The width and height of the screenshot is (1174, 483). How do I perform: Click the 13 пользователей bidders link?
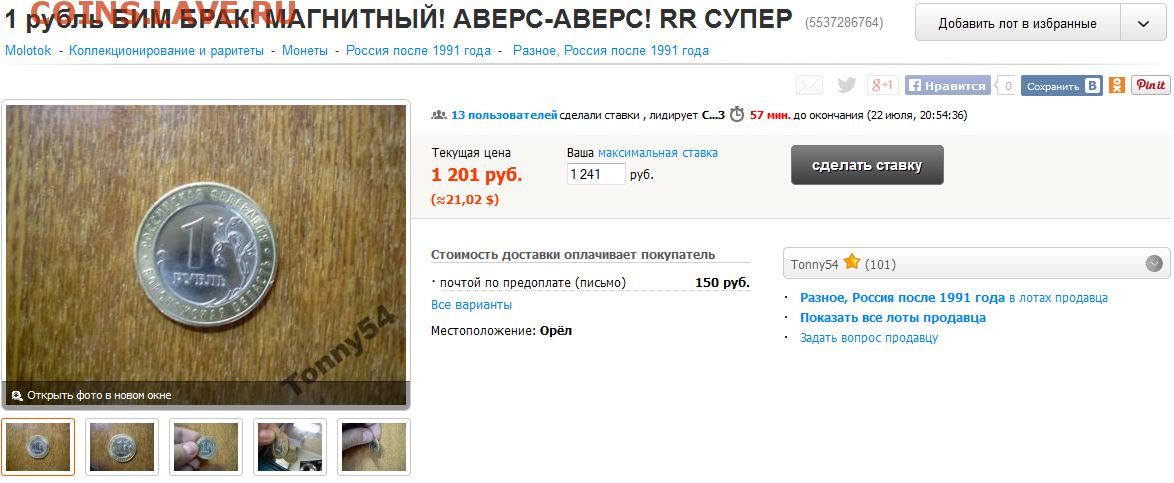pyautogui.click(x=504, y=115)
